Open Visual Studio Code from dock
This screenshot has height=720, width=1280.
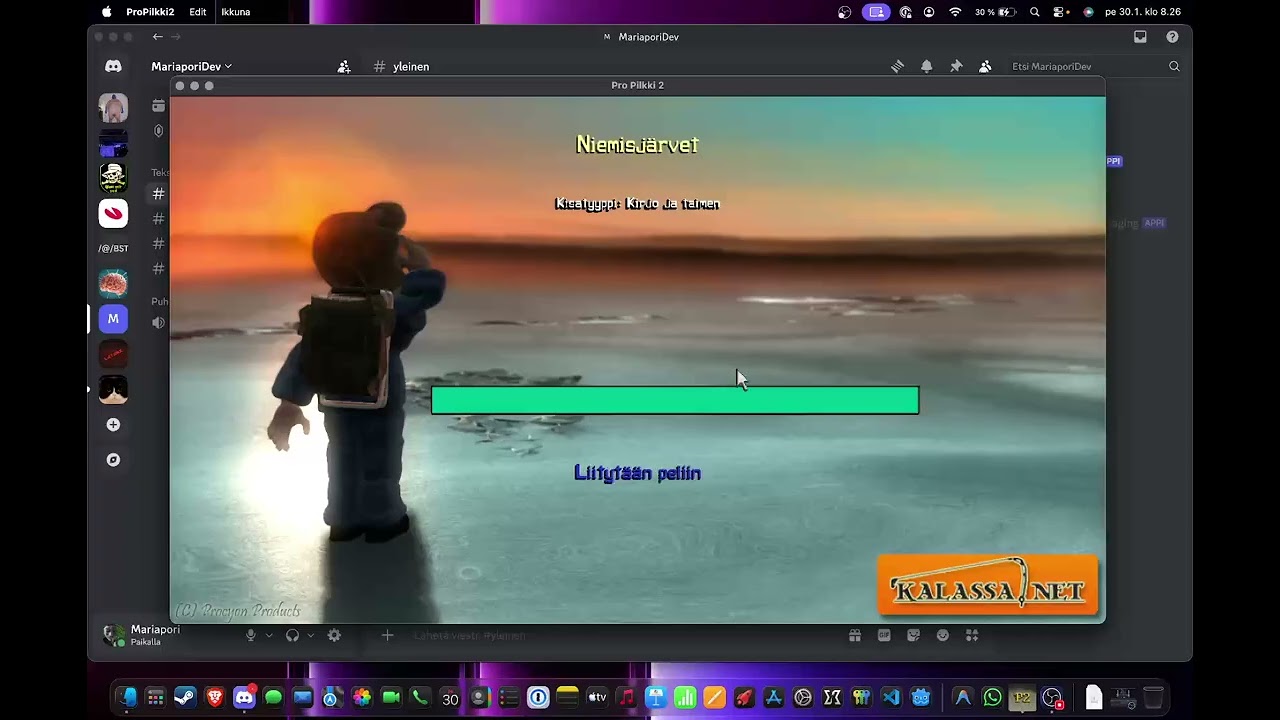point(891,697)
